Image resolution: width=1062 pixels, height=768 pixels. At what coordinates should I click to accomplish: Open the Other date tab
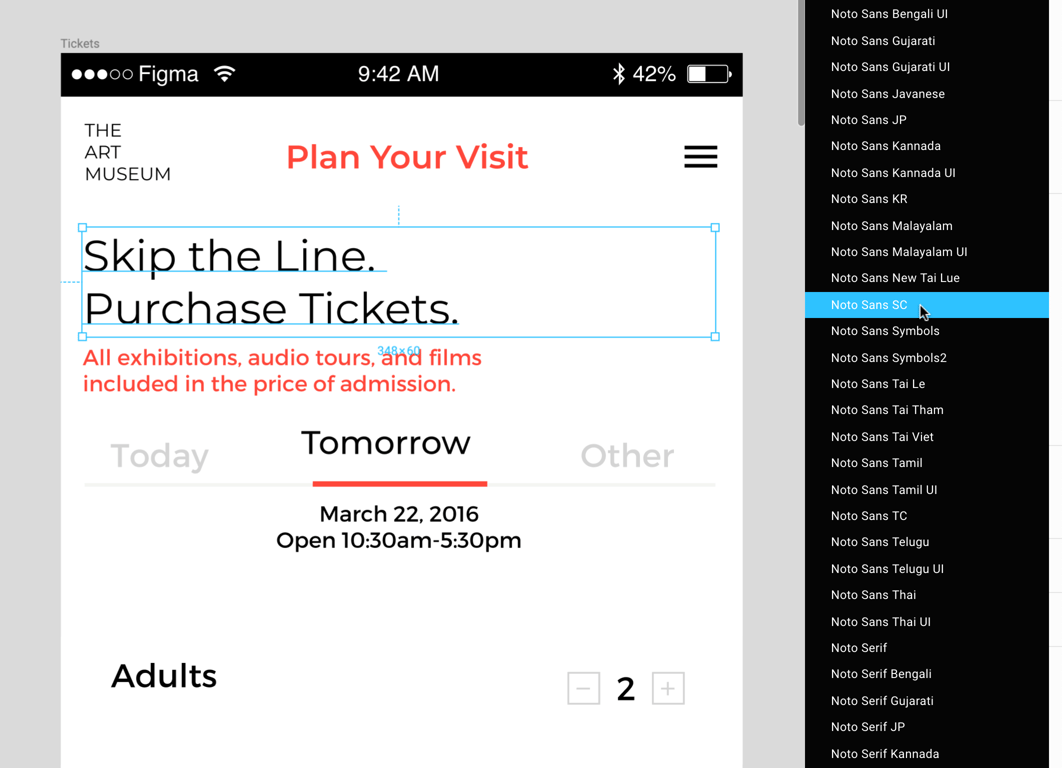tap(627, 456)
